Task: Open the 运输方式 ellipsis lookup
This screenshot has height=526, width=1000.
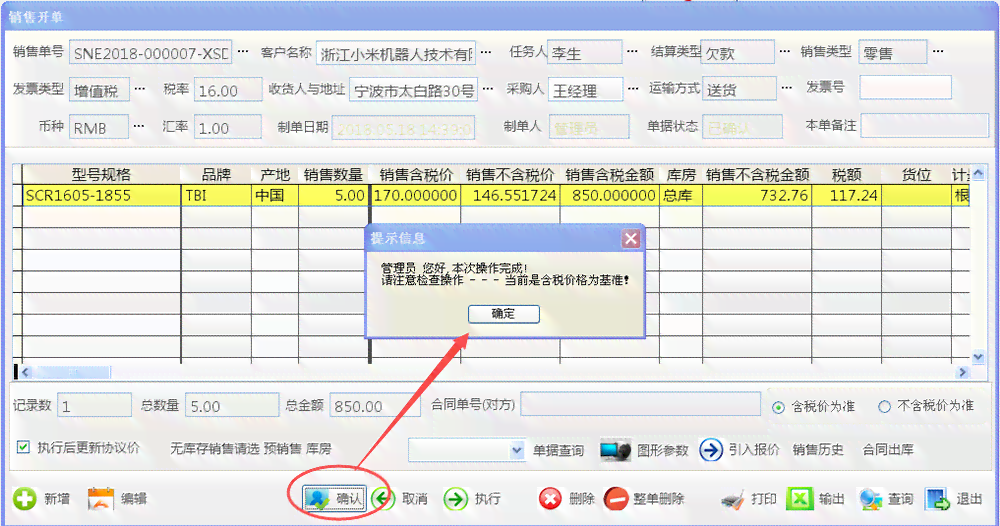Action: 787,88
